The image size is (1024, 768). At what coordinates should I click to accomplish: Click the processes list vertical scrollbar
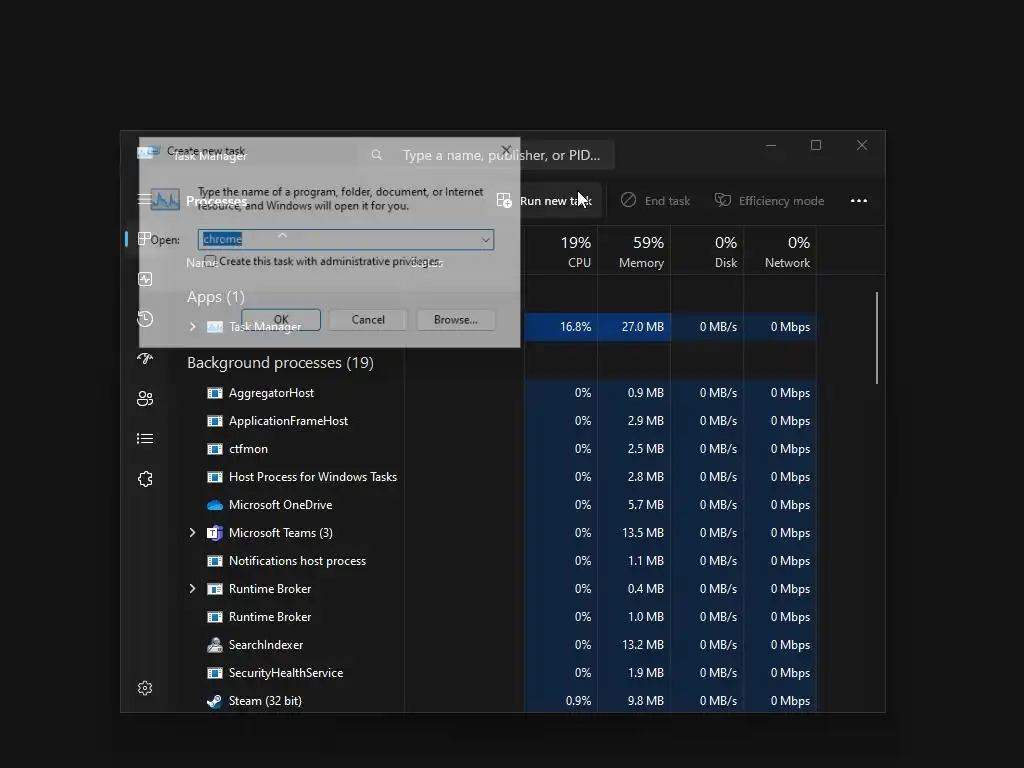pos(876,338)
